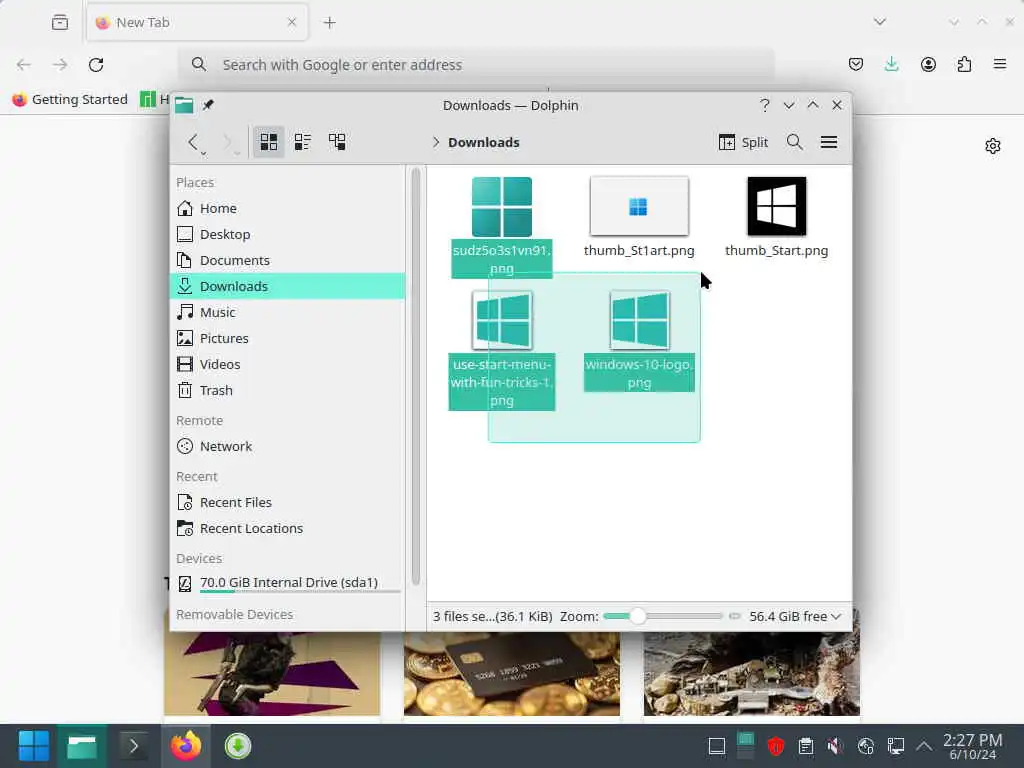This screenshot has width=1024, height=768.
Task: Open Trash in Places panel
Action: (x=288, y=391)
